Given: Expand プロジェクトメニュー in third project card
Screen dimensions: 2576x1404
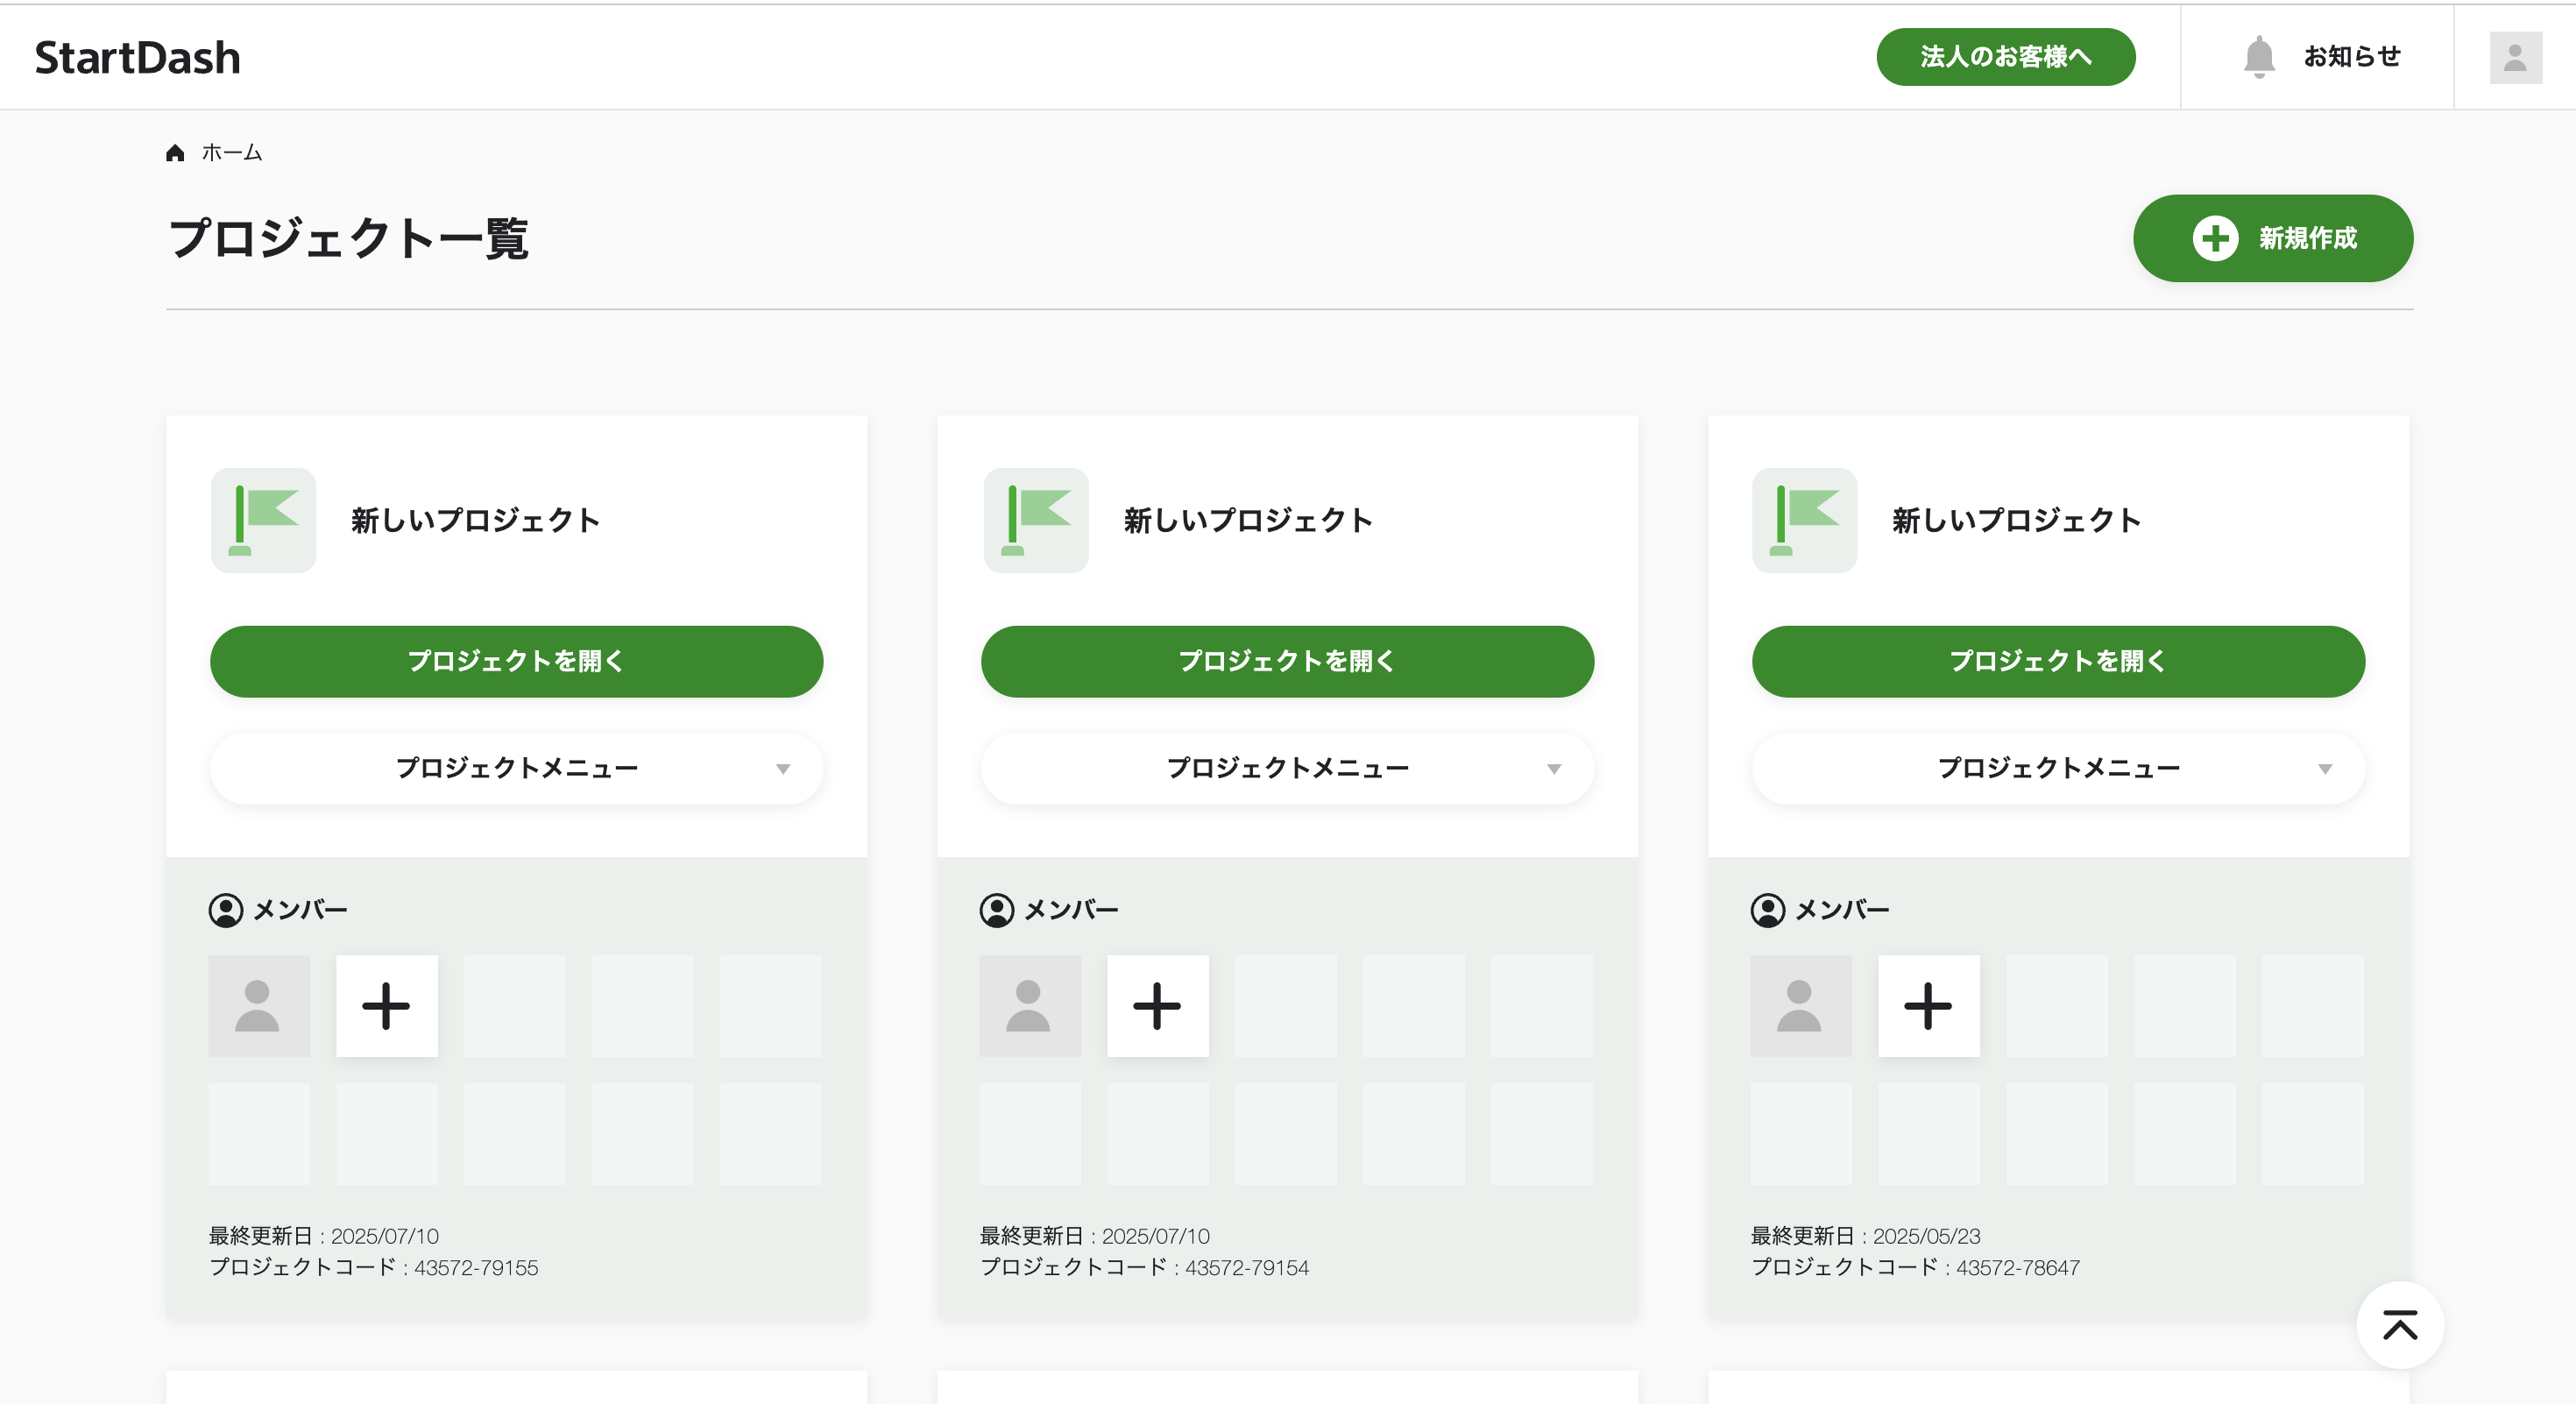Looking at the screenshot, I should point(2058,768).
